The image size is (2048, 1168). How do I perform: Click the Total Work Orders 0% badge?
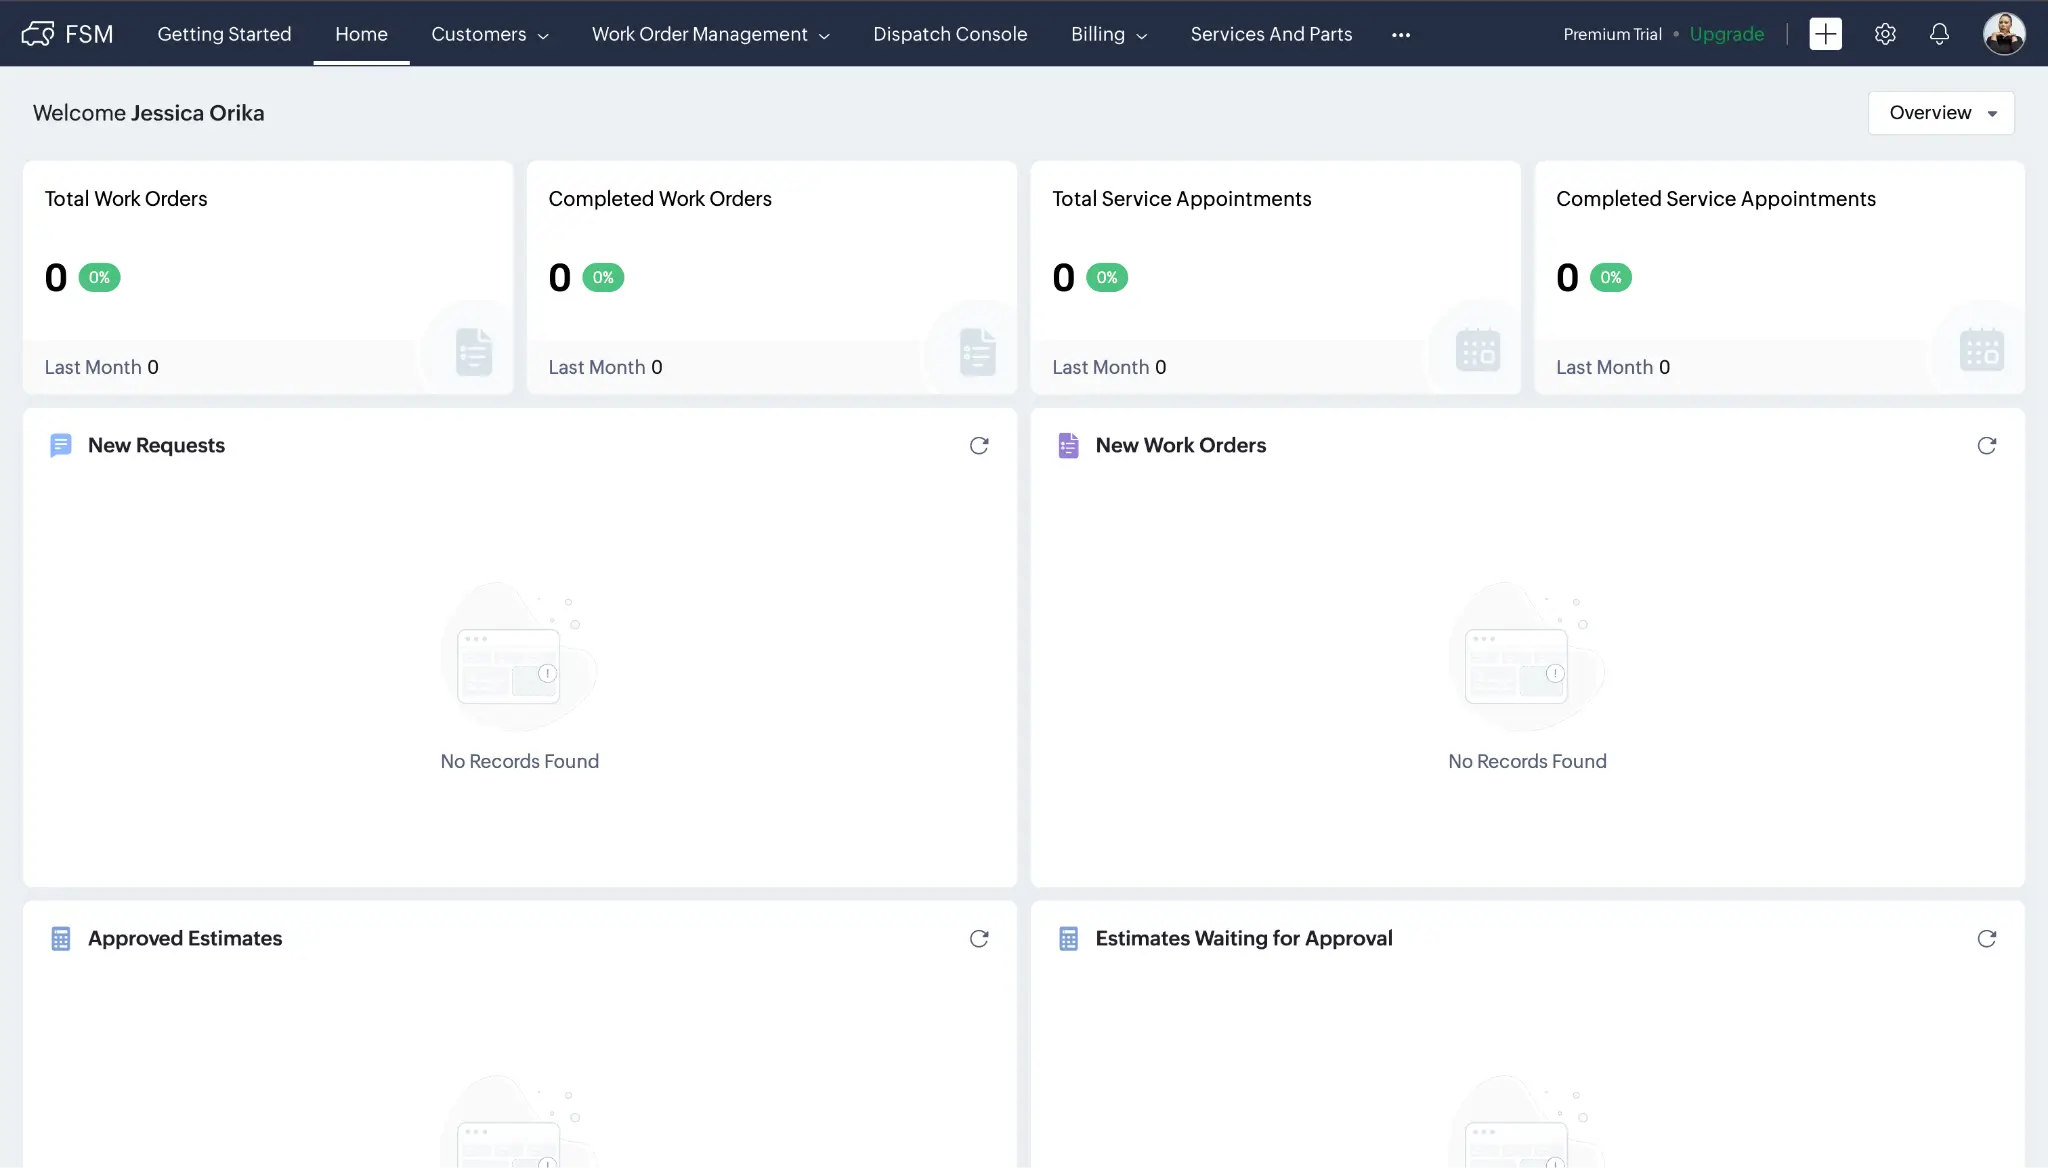point(99,278)
